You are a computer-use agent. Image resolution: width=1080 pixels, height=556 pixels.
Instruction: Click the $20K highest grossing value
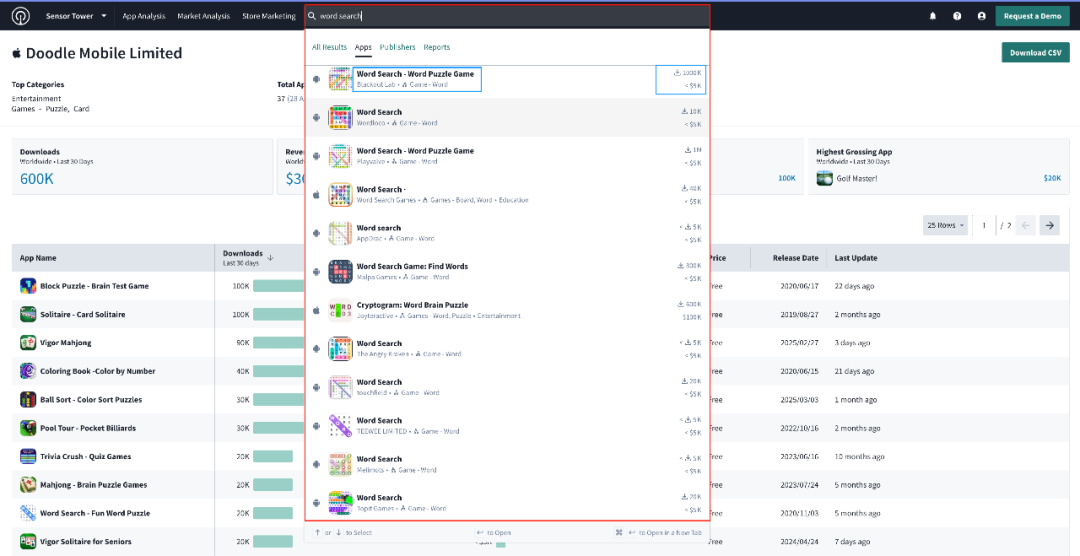(x=1052, y=178)
